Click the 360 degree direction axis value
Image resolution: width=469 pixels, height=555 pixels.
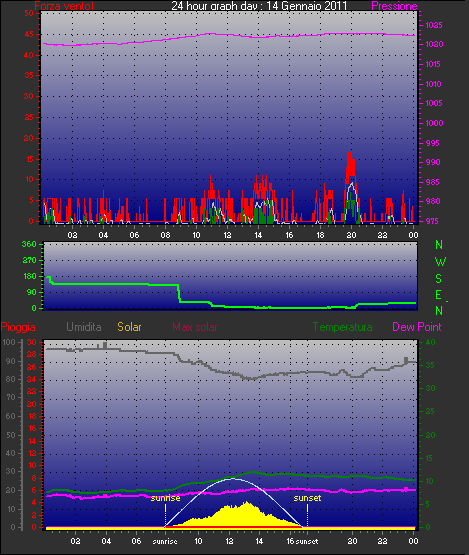(29, 244)
